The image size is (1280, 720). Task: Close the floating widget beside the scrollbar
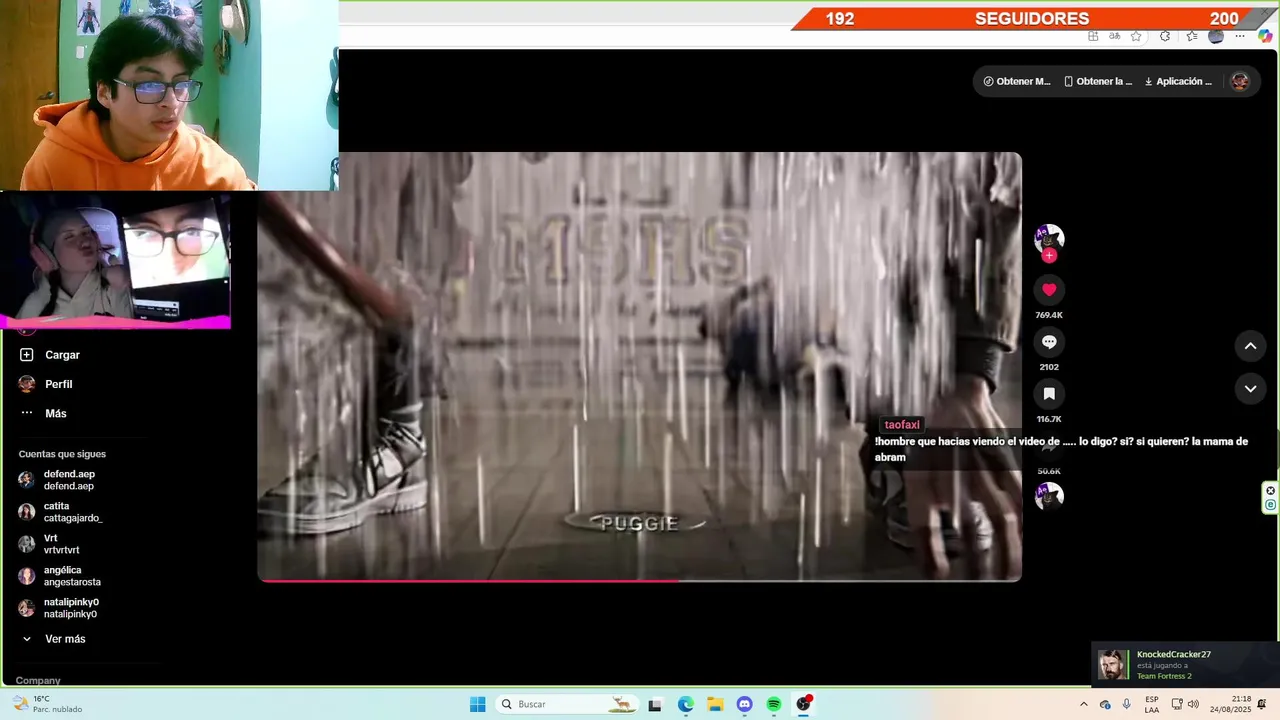(x=1271, y=490)
